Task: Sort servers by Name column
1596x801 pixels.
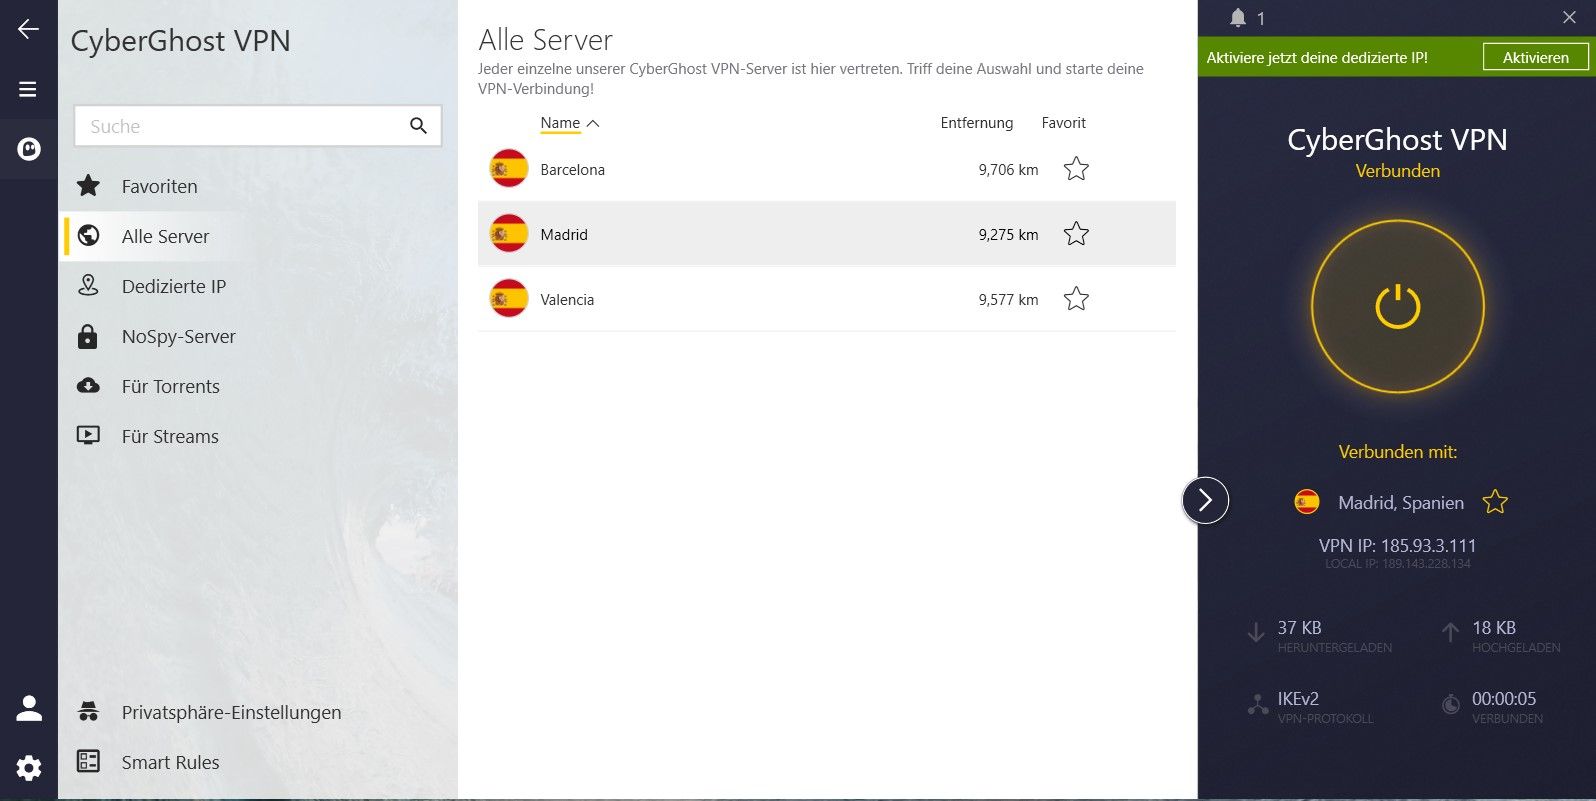Action: [560, 123]
